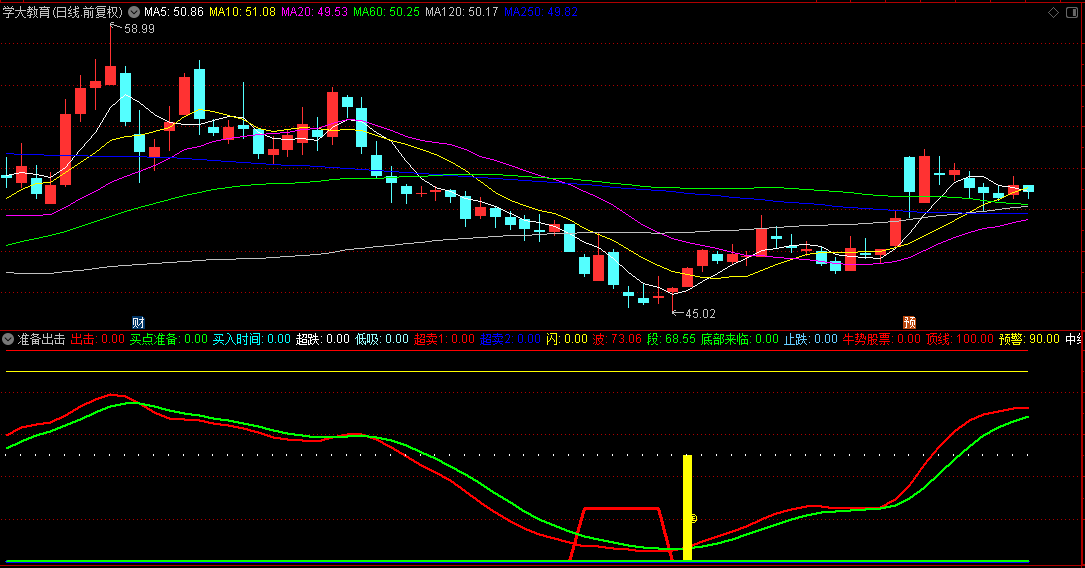Click the 58.99 high price label
Image resolution: width=1085 pixels, height=568 pixels.
pos(139,28)
